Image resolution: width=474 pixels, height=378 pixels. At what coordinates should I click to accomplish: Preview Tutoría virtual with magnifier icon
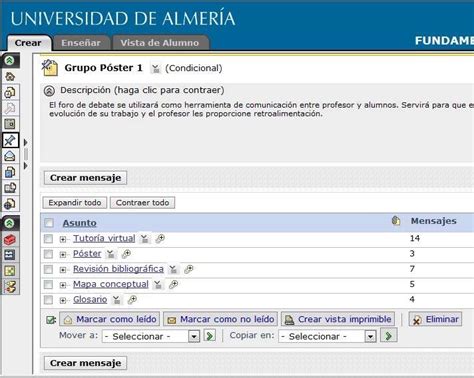160,239
